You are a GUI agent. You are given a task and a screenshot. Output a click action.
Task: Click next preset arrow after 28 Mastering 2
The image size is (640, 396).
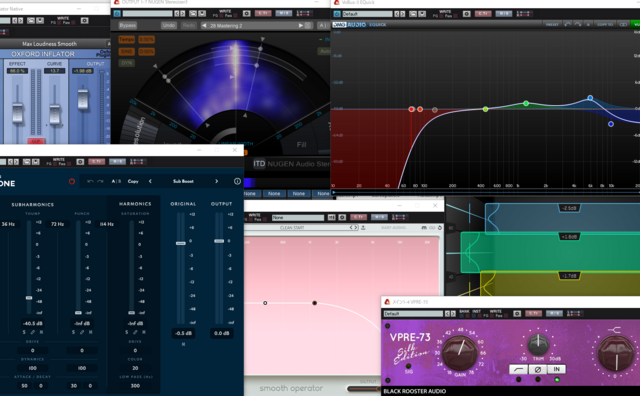(x=301, y=25)
